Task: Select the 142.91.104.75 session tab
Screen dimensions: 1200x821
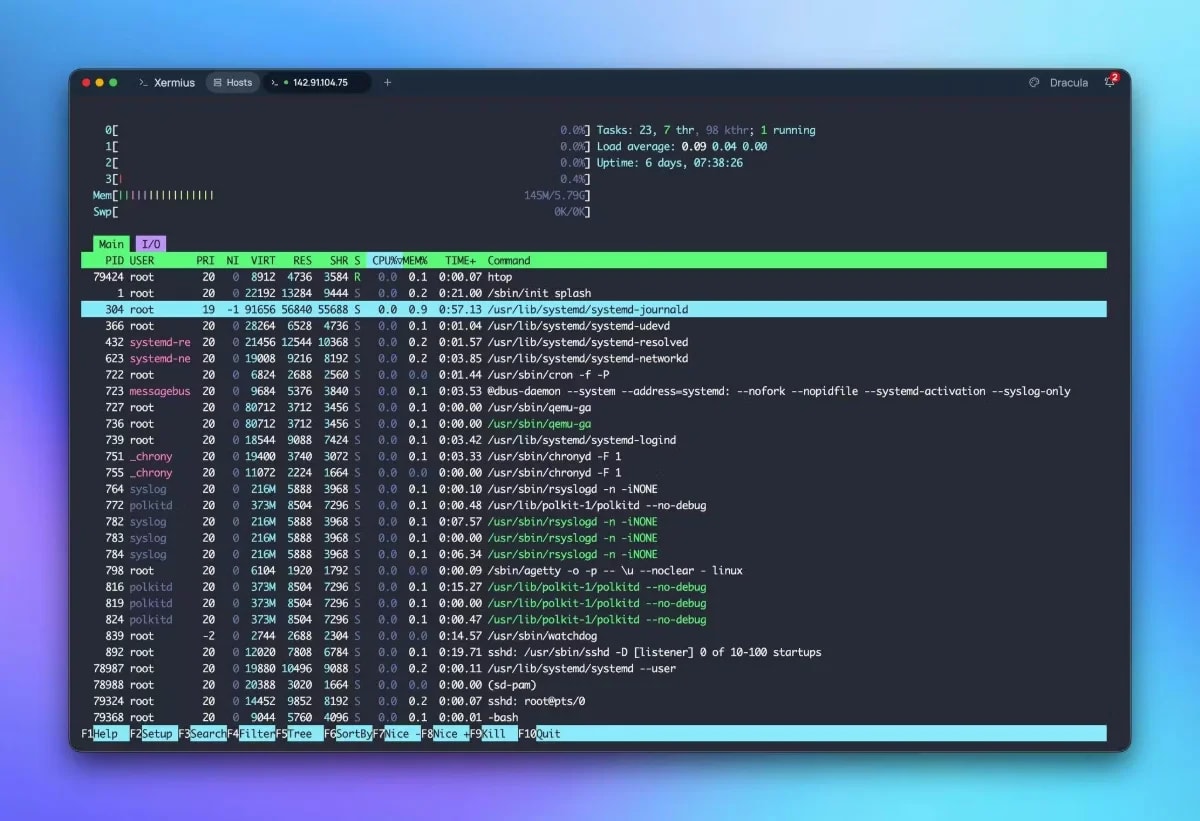Action: pos(318,82)
